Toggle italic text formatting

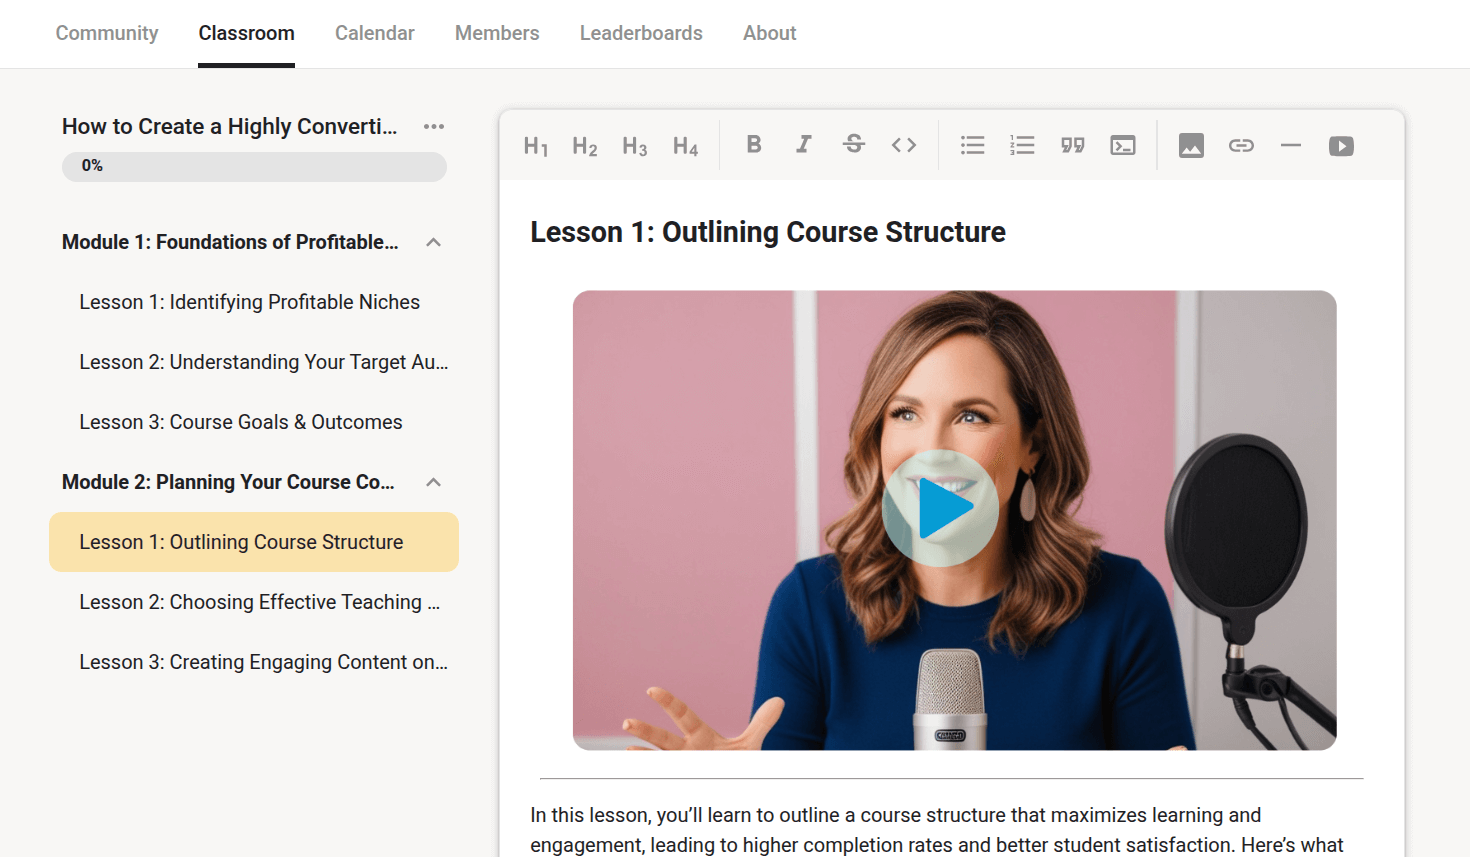click(x=804, y=145)
